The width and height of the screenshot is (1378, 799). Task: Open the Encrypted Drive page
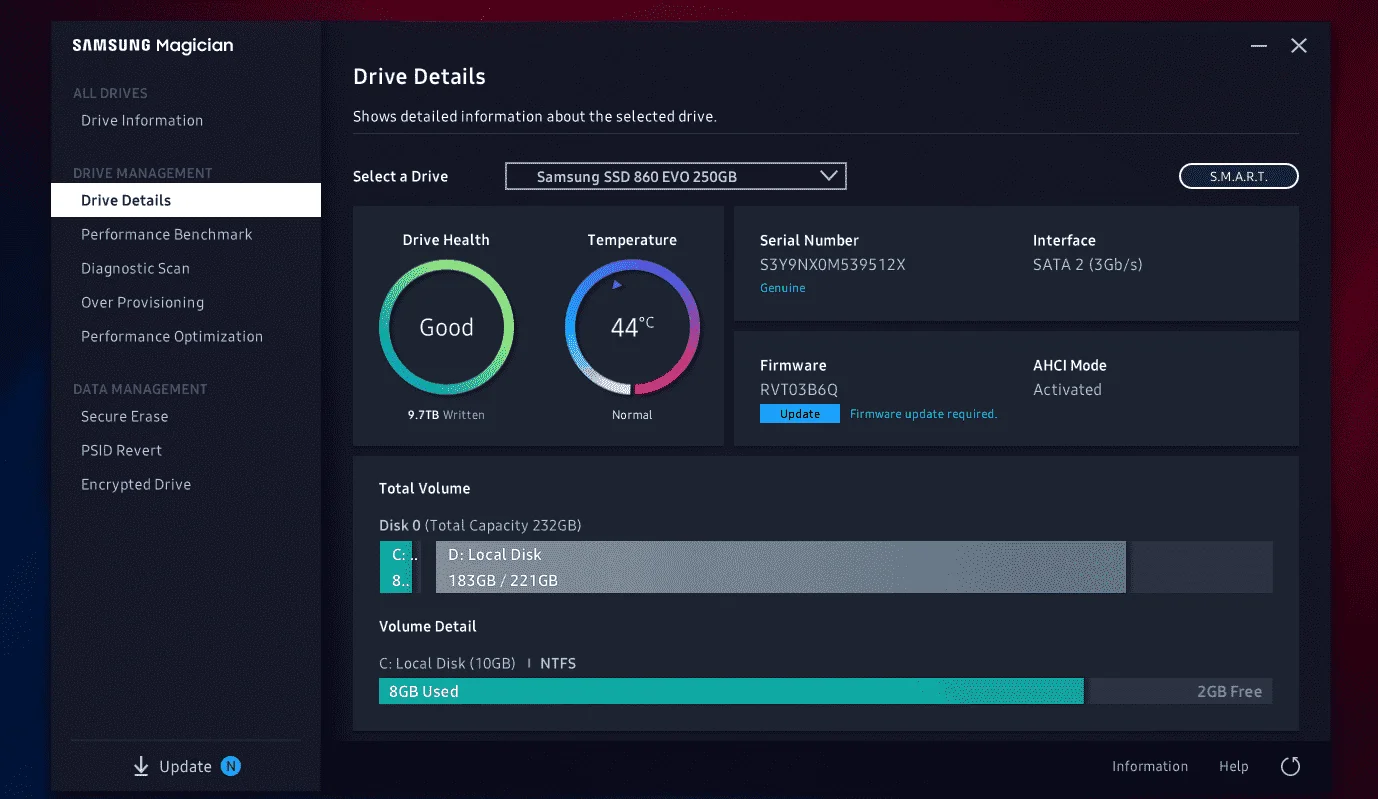(x=136, y=485)
